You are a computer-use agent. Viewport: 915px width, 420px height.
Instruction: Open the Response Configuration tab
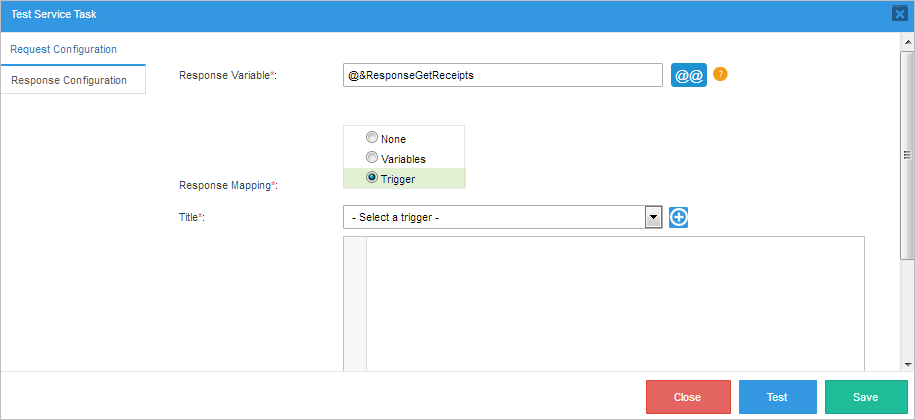[x=69, y=80]
